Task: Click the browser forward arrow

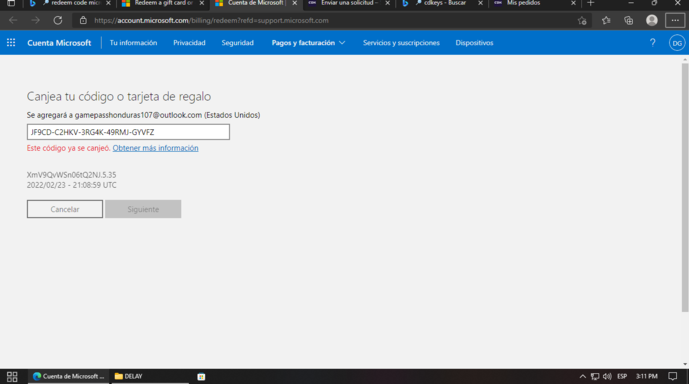Action: [x=35, y=20]
